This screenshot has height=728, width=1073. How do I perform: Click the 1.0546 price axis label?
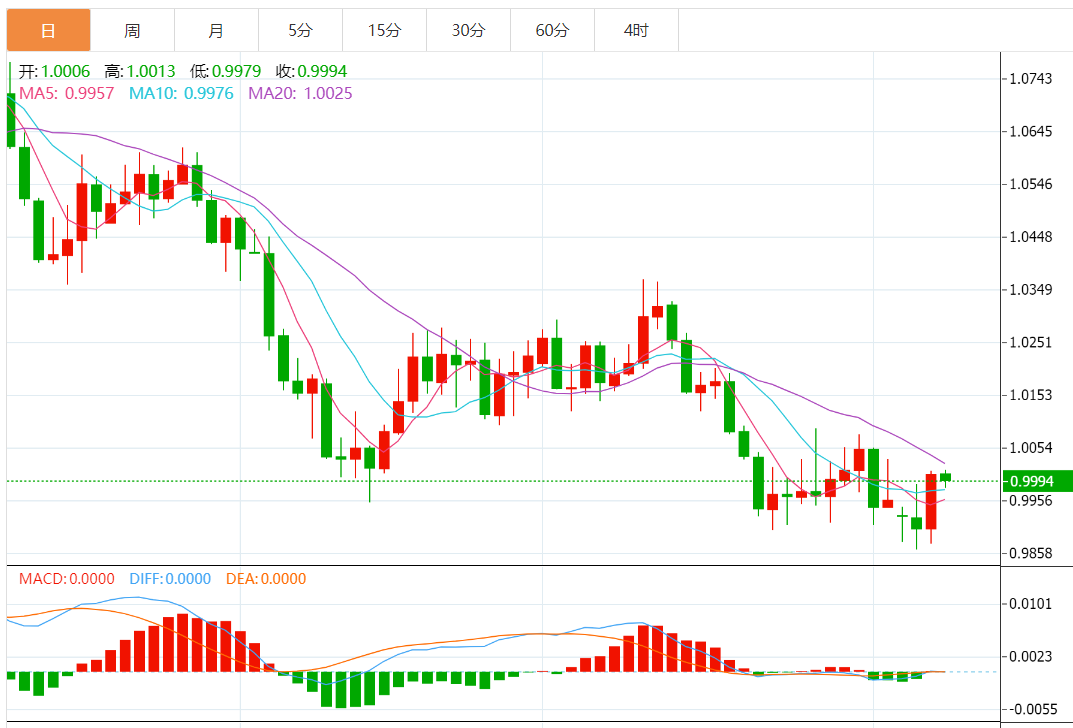point(1031,184)
